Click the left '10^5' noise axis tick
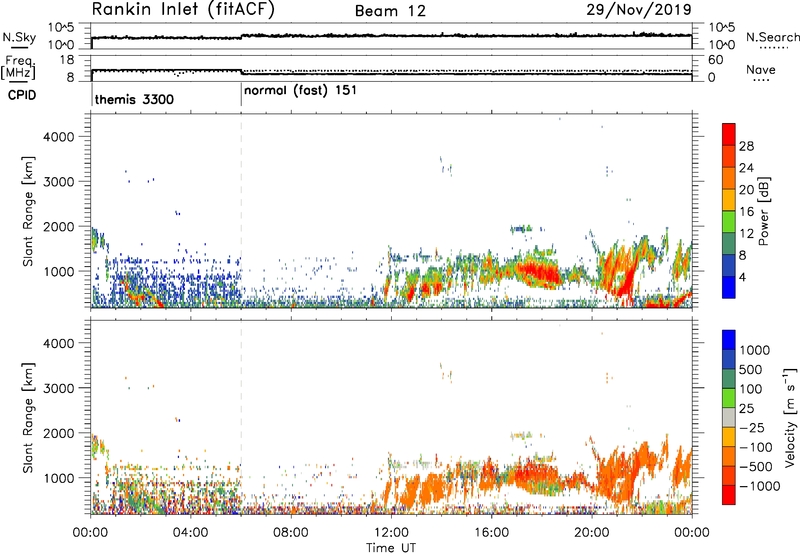Screen dimensions: 800x554 coord(61,28)
